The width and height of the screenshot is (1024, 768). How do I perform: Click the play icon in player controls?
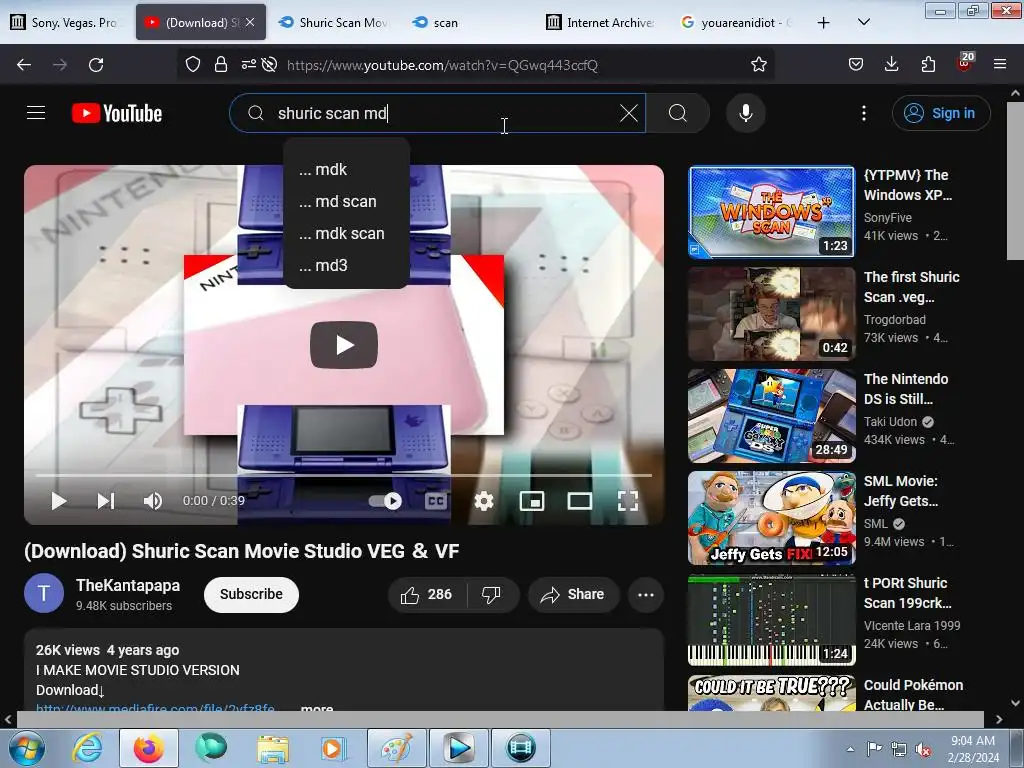tap(58, 501)
